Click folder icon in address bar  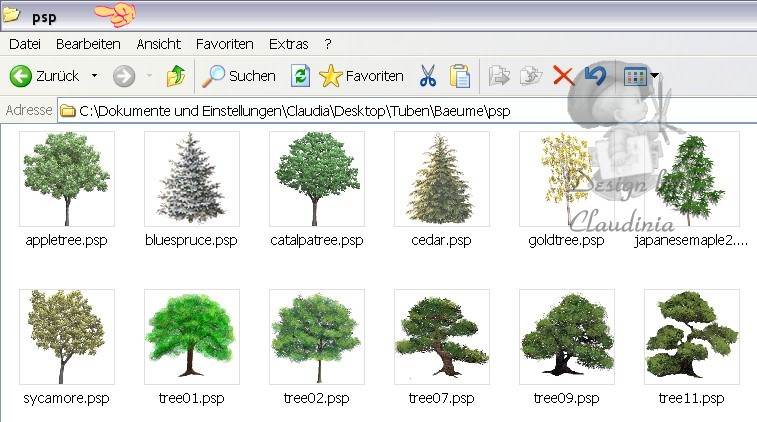tap(68, 111)
